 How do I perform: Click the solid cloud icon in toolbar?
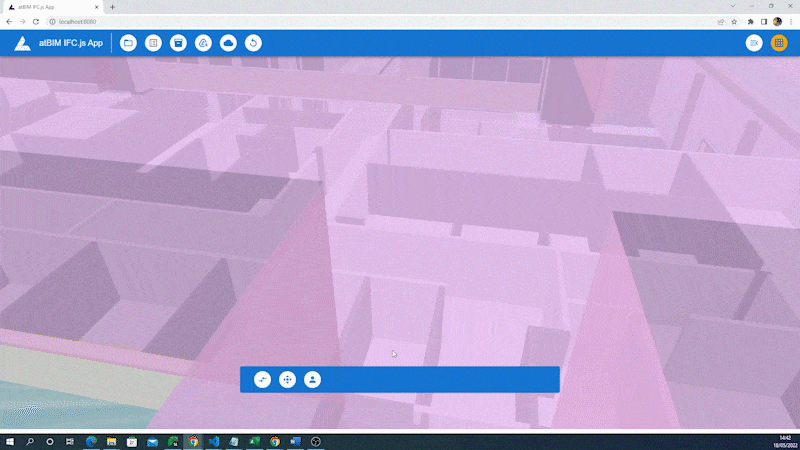(x=228, y=43)
